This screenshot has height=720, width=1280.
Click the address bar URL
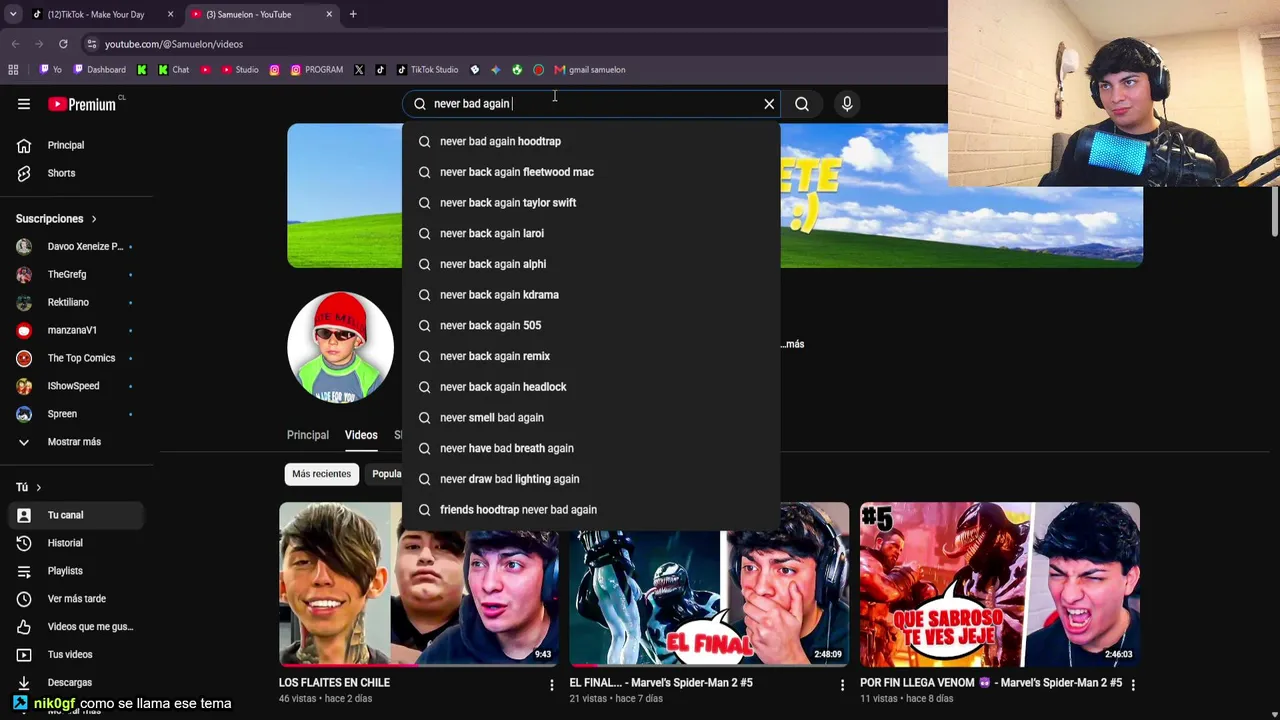(174, 44)
